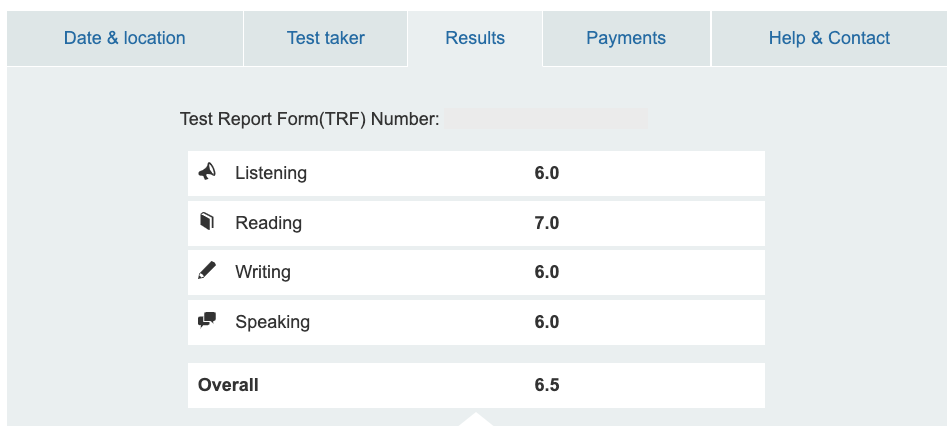
Task: Click the Reading book icon
Action: point(207,222)
